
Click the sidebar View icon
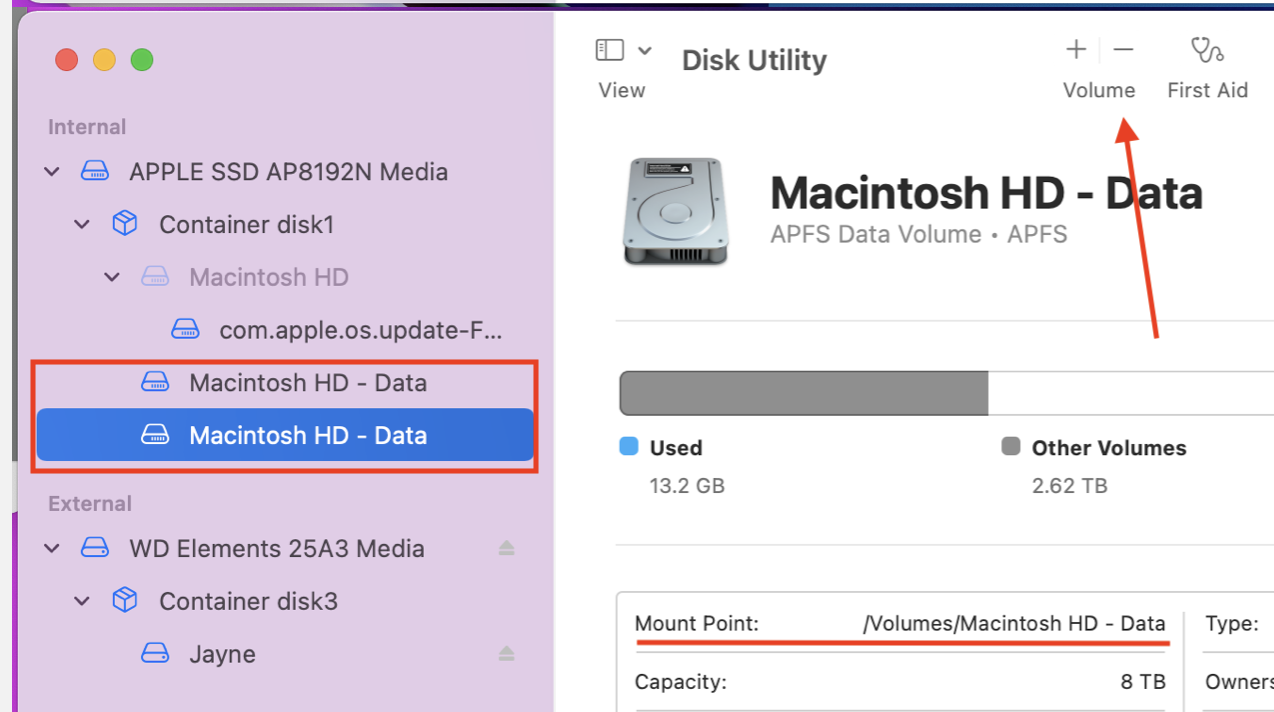[609, 50]
